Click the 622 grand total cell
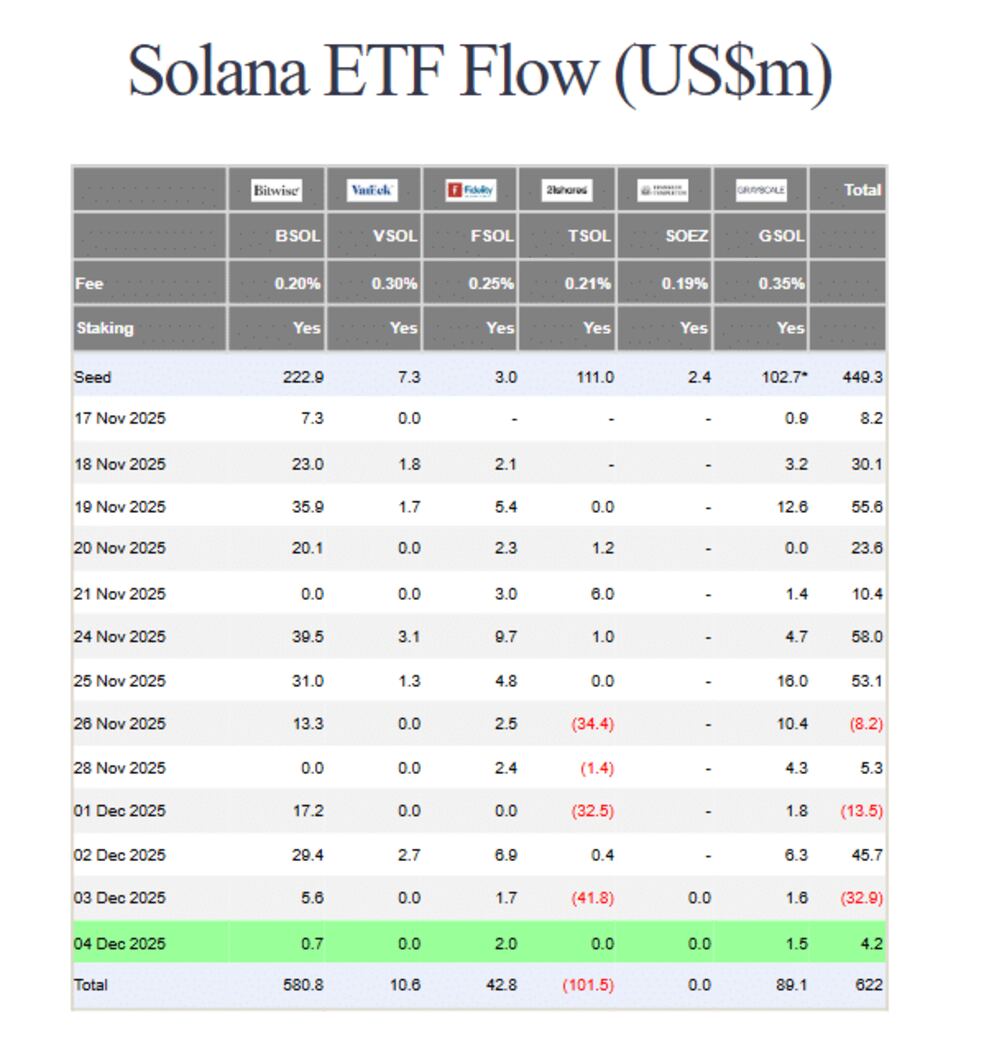 (869, 985)
